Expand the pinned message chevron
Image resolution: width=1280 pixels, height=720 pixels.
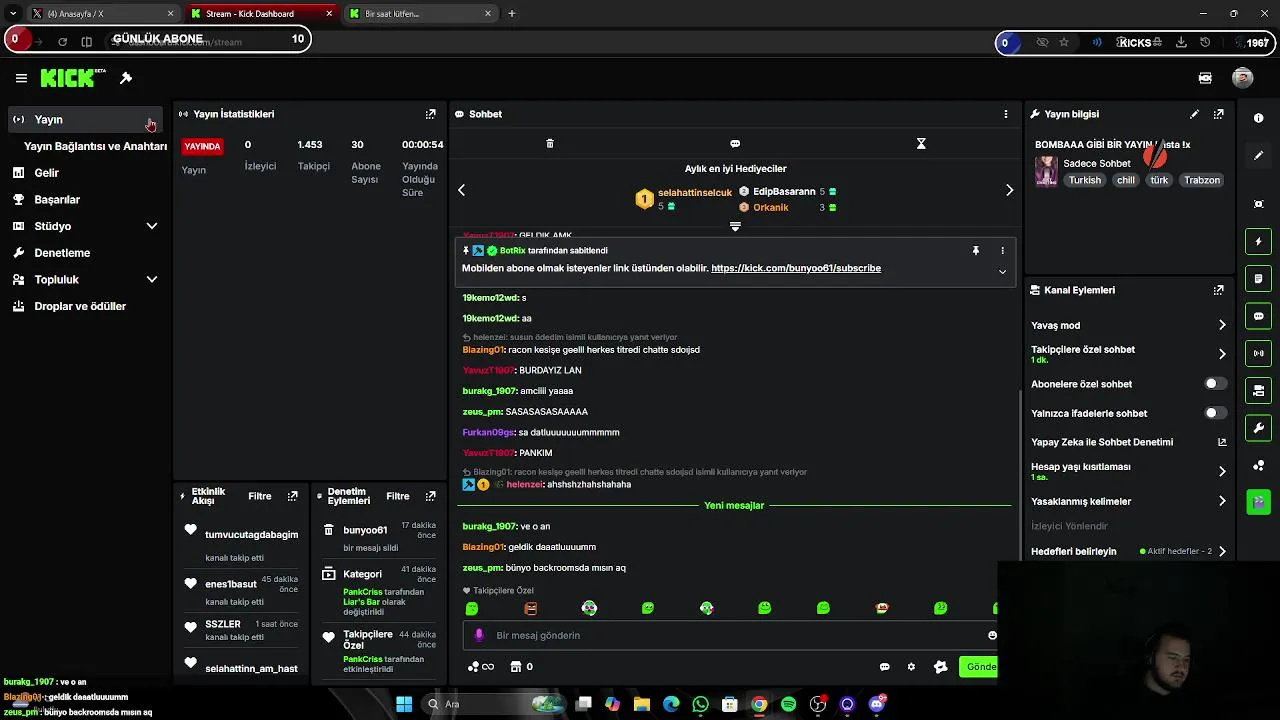pyautogui.click(x=1002, y=272)
